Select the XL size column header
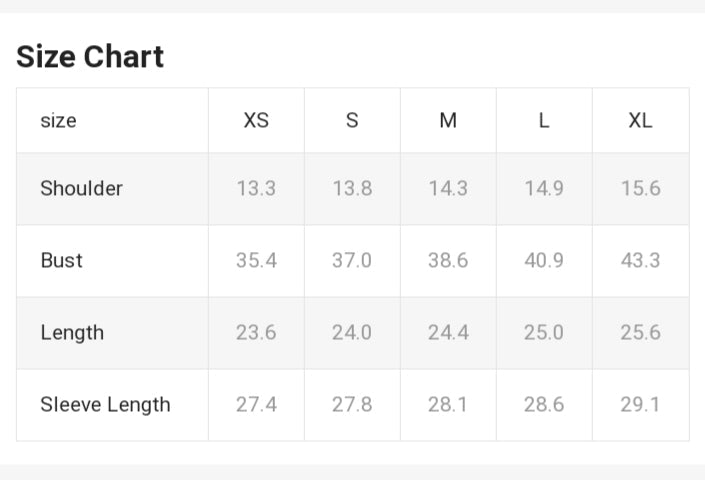 tap(640, 120)
